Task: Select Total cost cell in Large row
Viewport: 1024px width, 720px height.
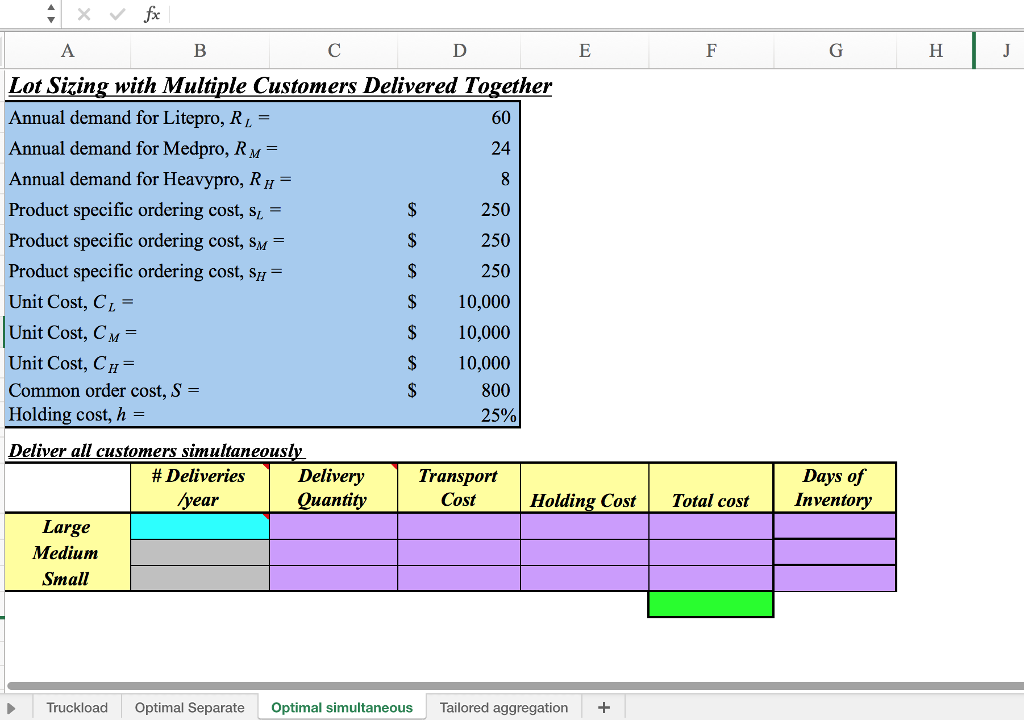Action: (x=711, y=527)
